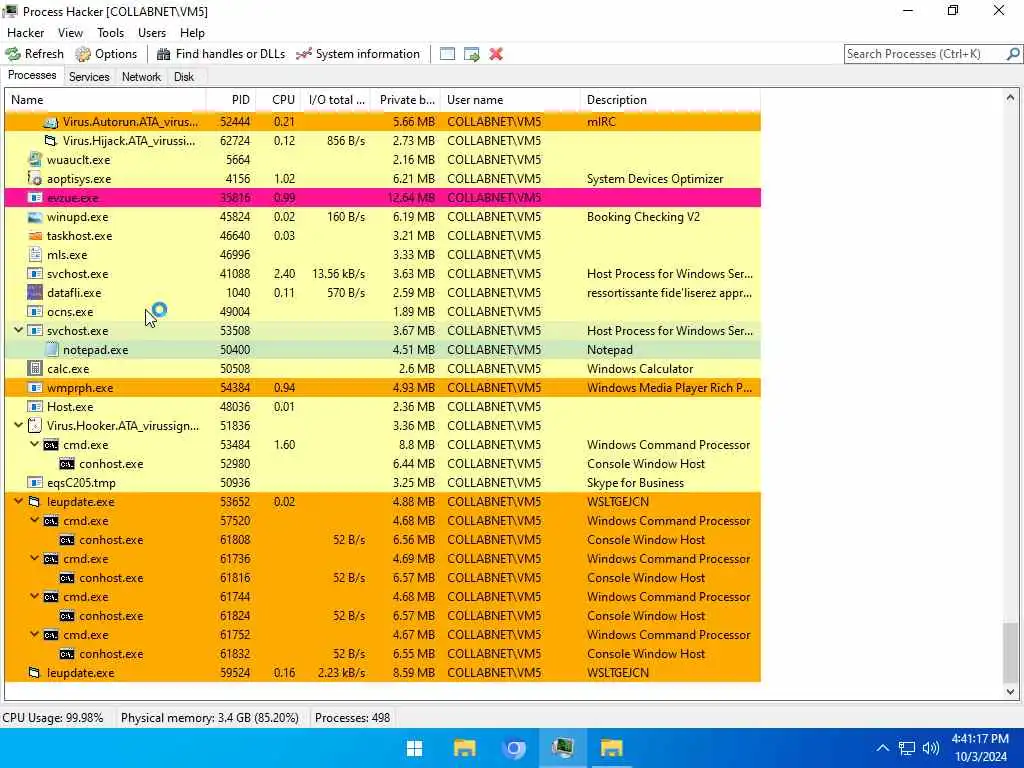
Task: Click the find window toolbar icon
Action: 447,54
